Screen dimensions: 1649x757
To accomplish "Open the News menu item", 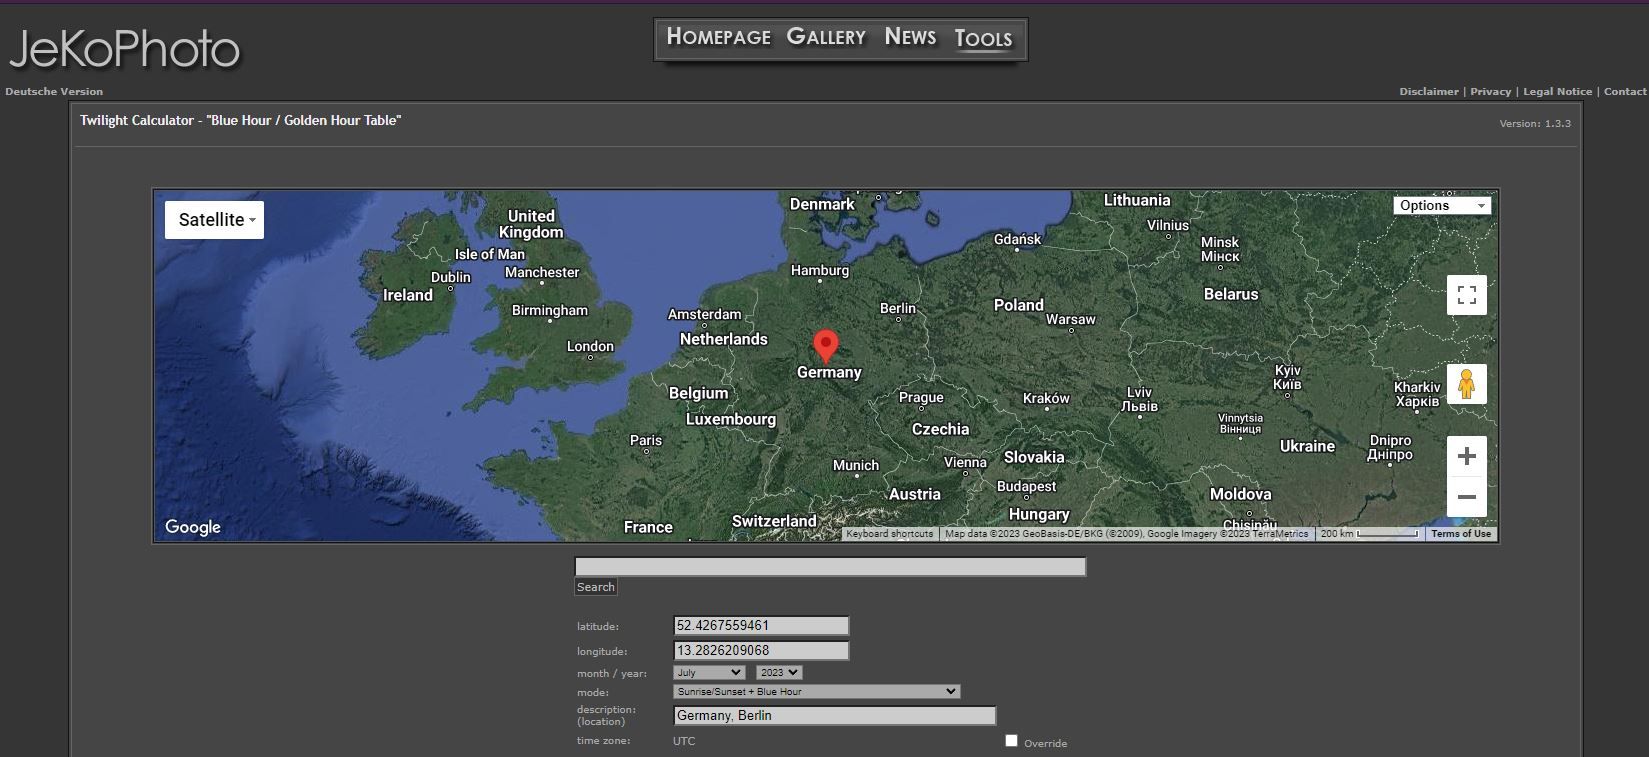I will point(910,37).
